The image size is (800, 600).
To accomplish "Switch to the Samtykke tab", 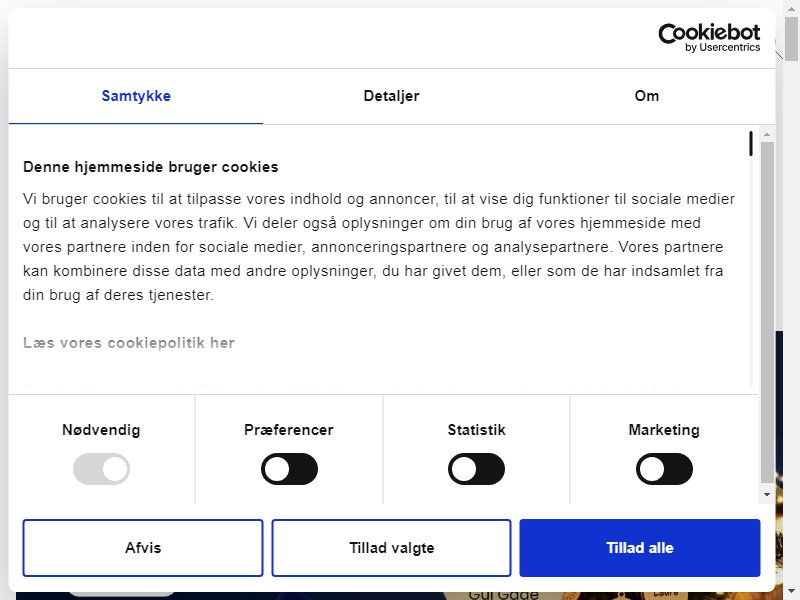I will coord(136,96).
